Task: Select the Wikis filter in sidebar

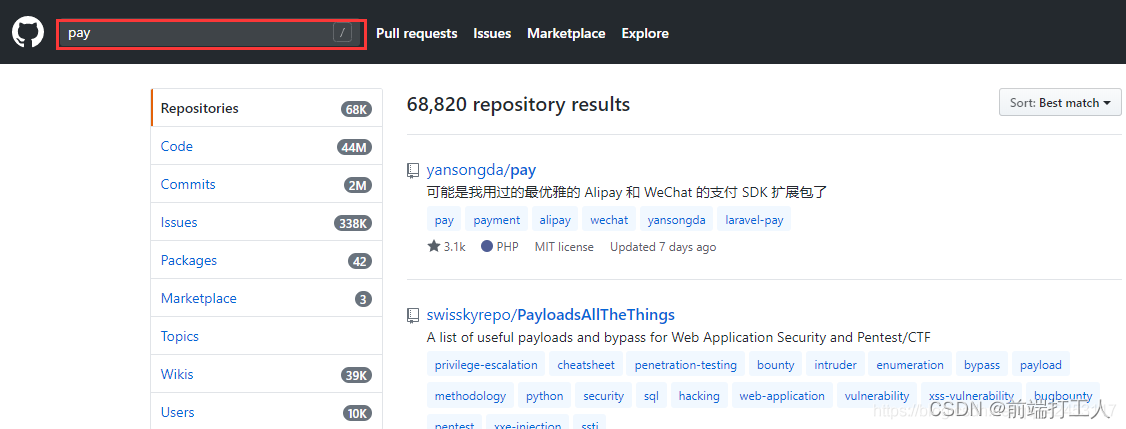Action: click(x=266, y=374)
